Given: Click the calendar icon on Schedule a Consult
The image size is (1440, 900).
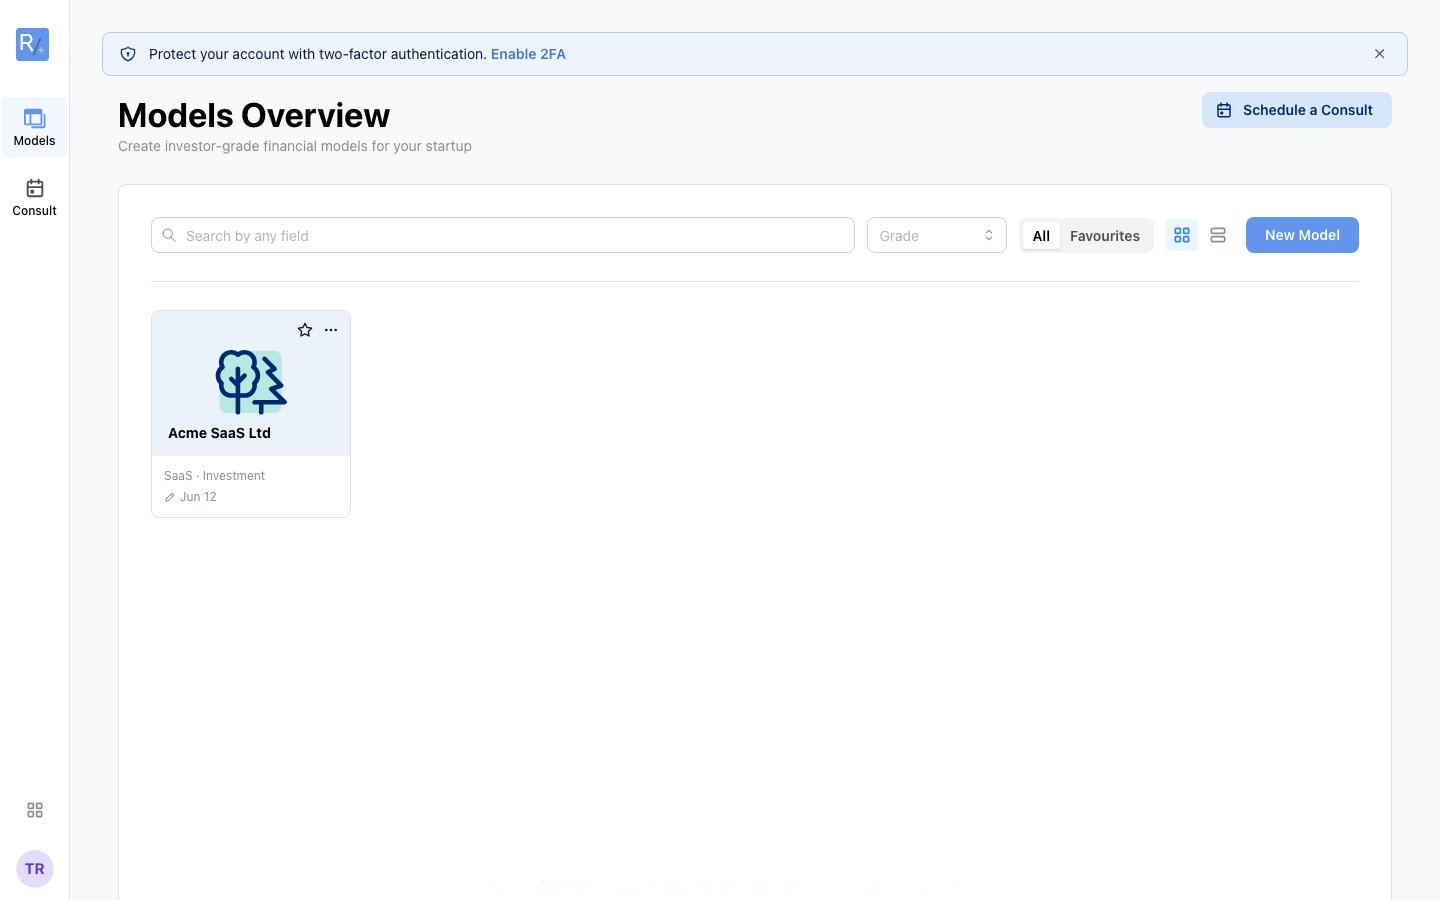Looking at the screenshot, I should coord(1224,110).
